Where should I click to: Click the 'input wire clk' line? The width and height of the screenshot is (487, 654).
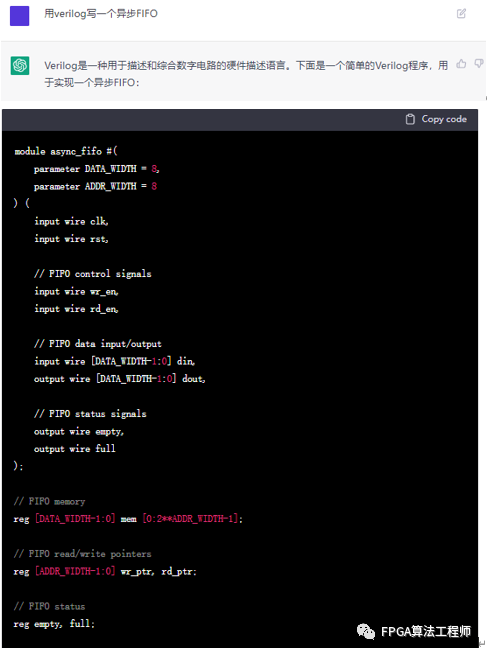click(71, 221)
